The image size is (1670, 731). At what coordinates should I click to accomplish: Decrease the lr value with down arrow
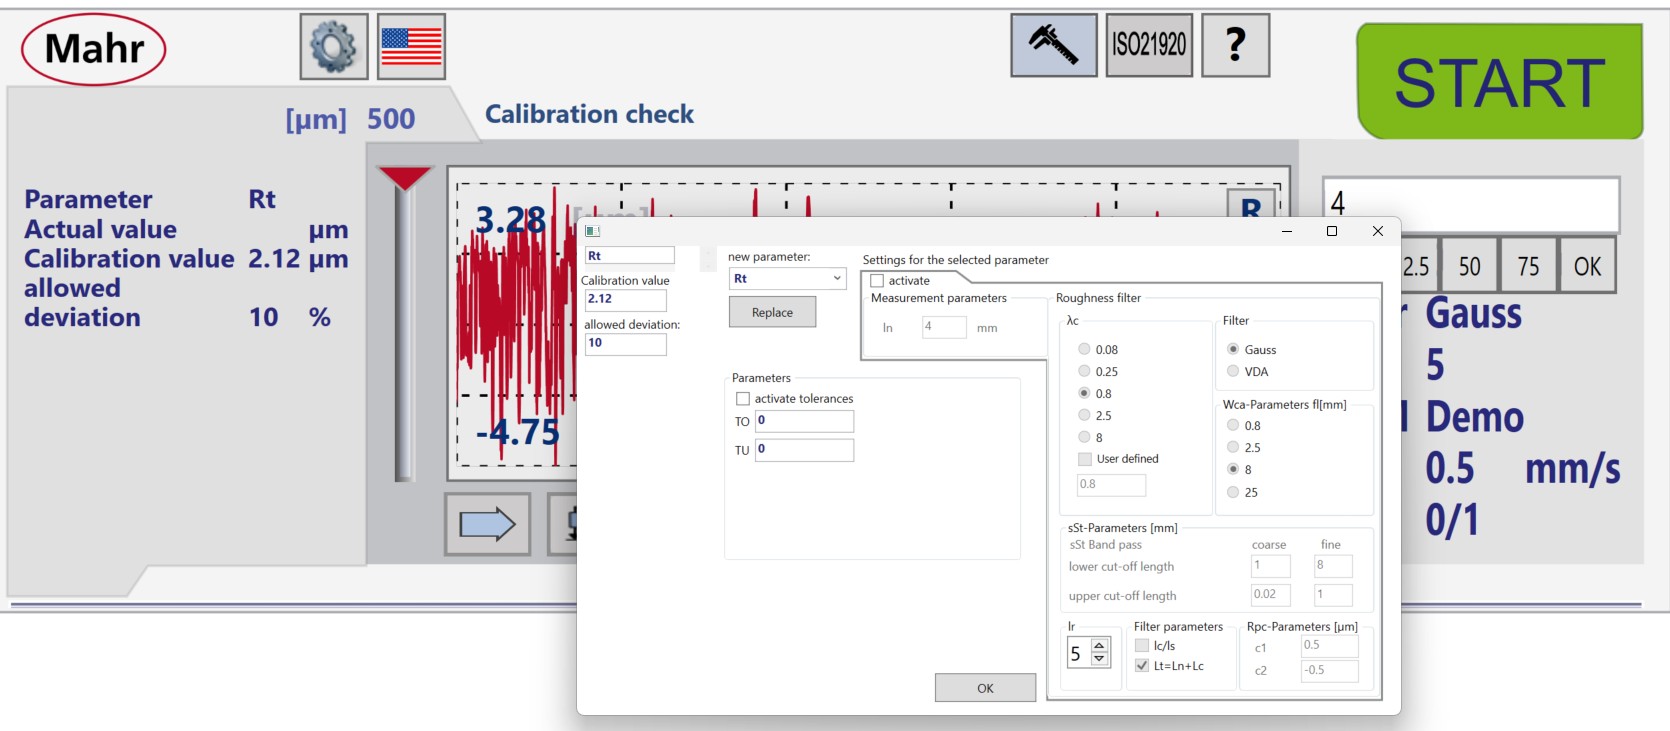[1099, 659]
